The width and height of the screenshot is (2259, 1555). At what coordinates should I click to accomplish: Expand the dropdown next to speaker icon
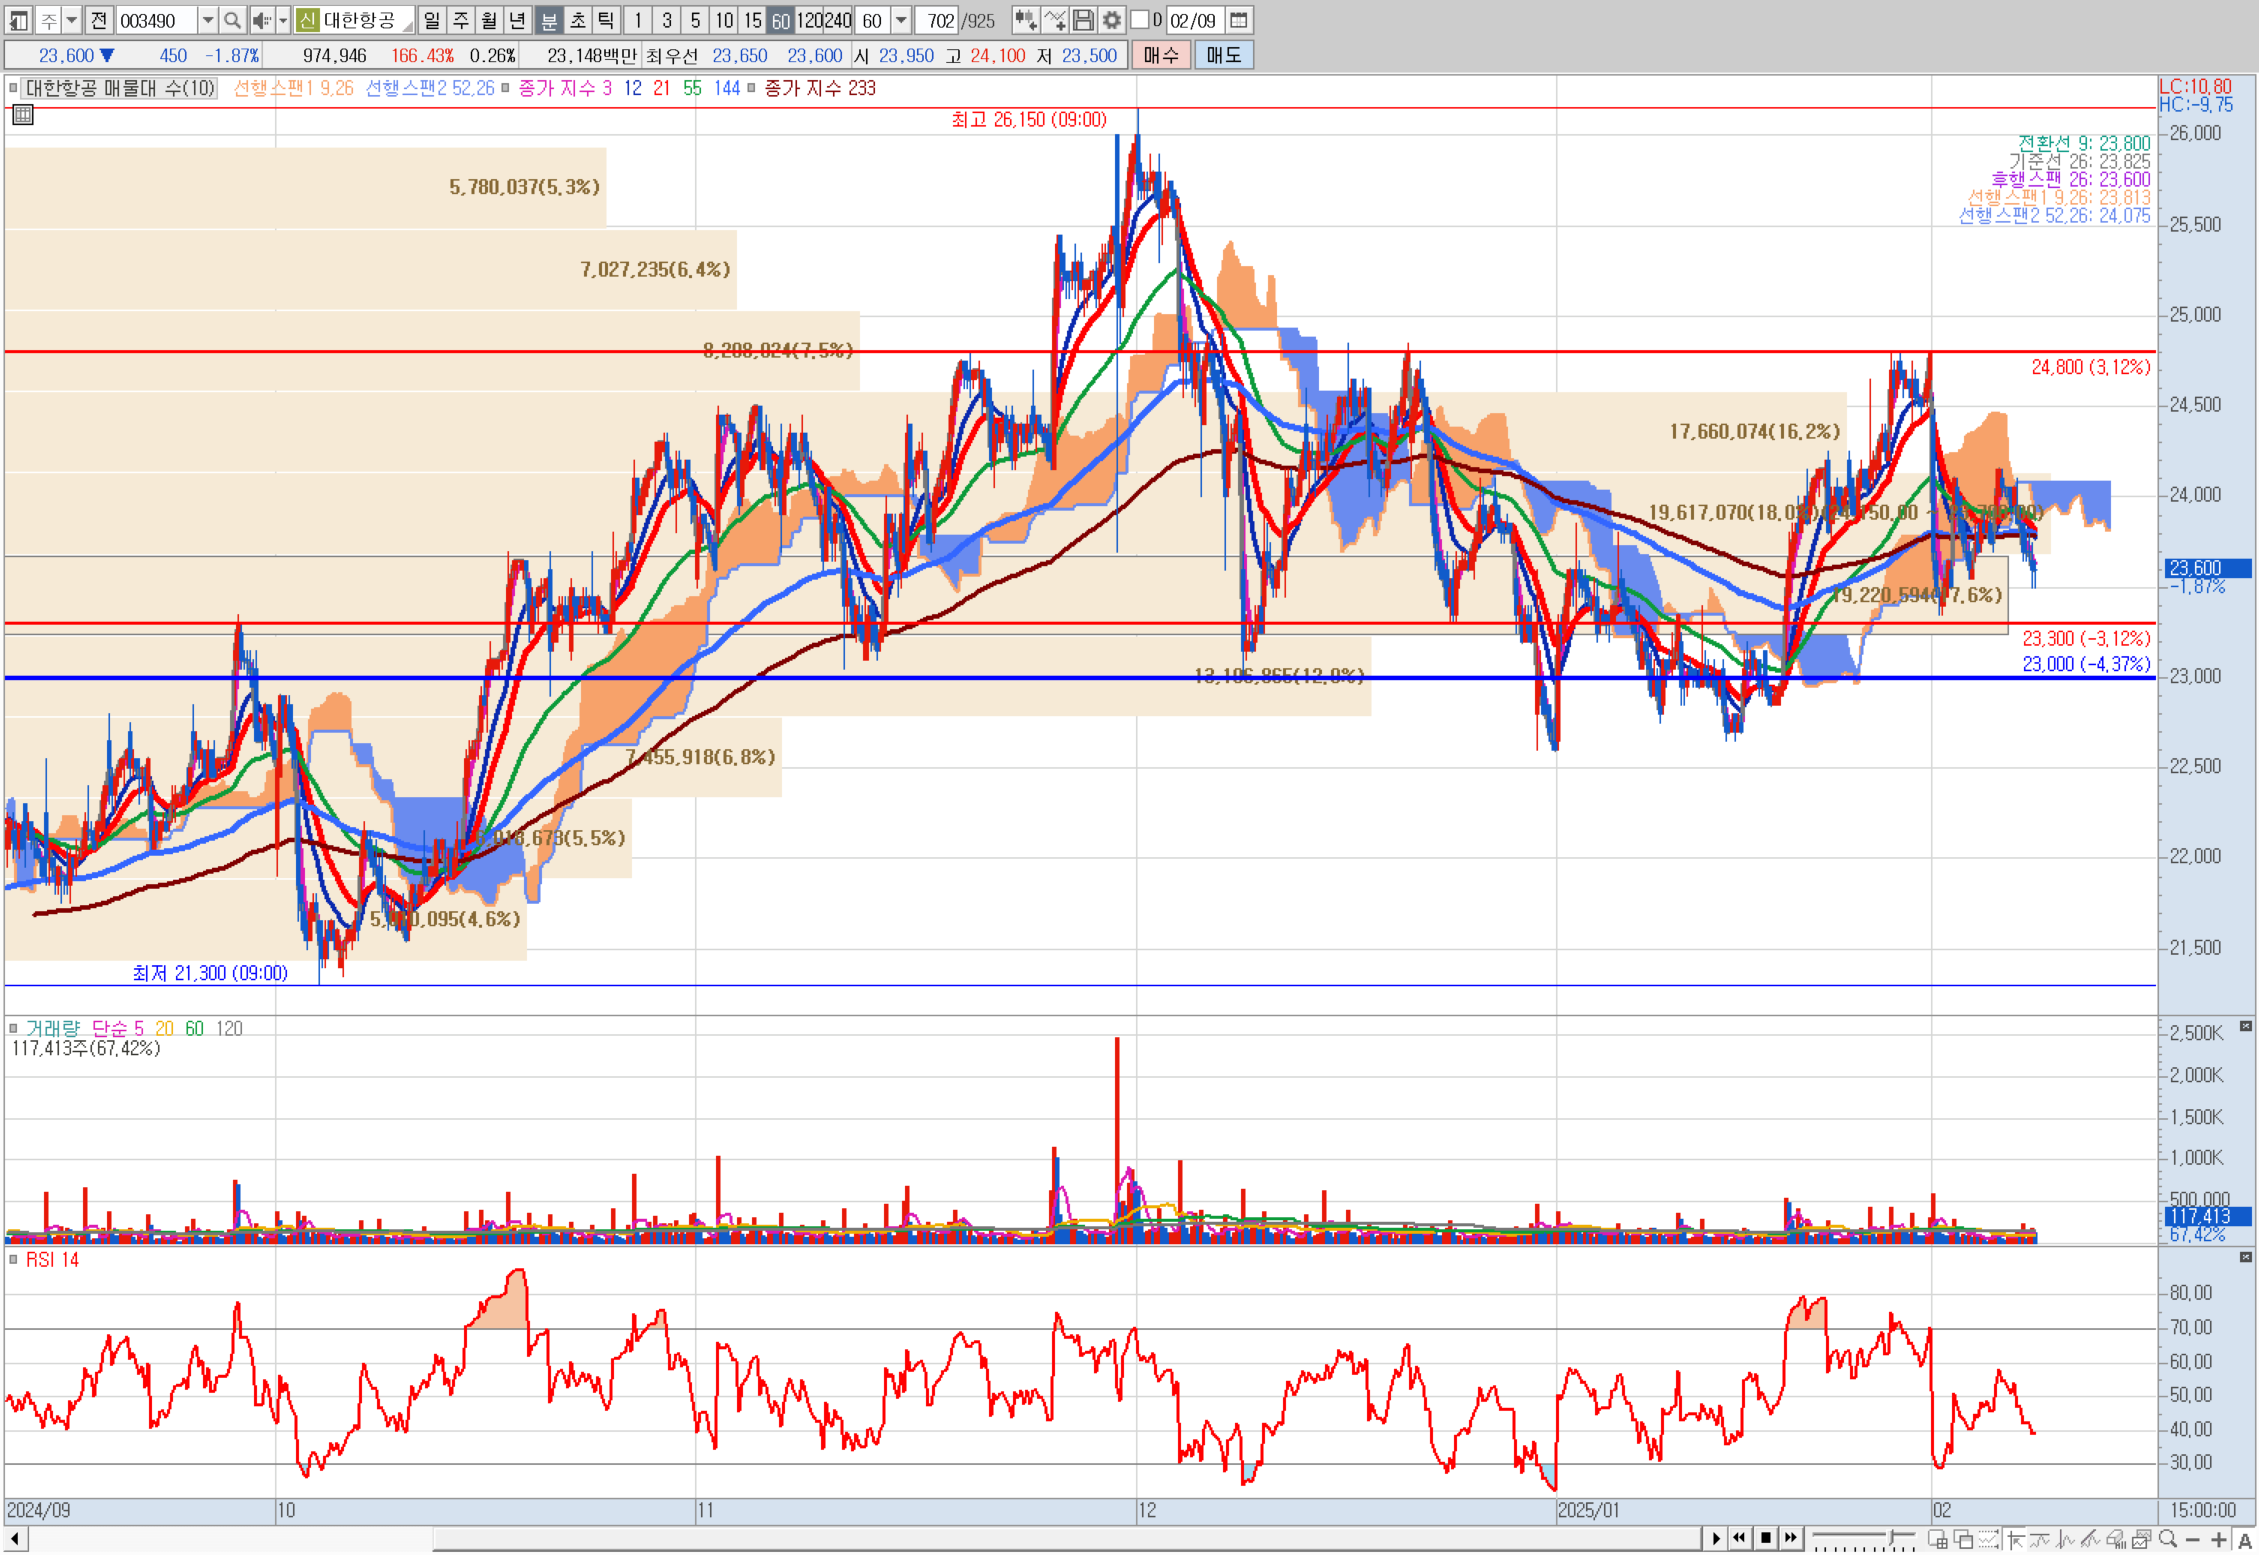click(x=284, y=20)
